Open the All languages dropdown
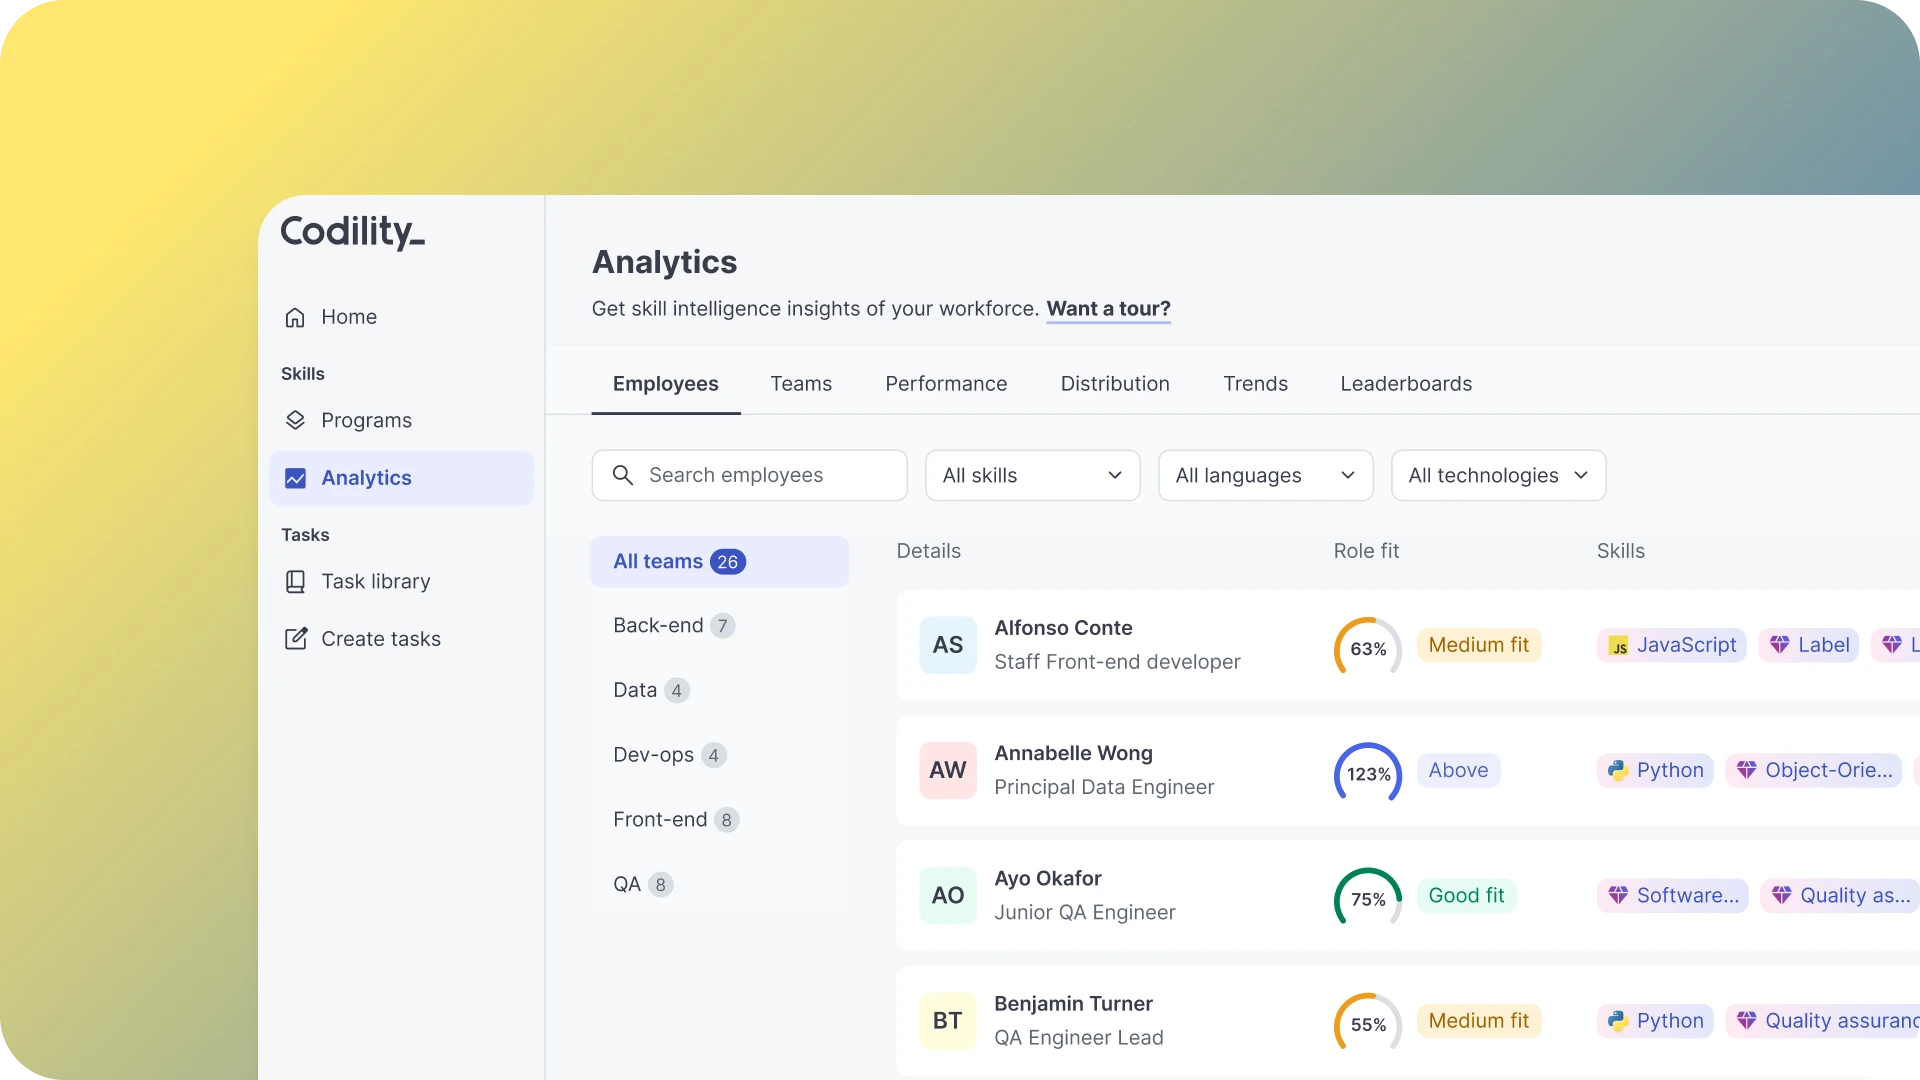 [x=1266, y=475]
